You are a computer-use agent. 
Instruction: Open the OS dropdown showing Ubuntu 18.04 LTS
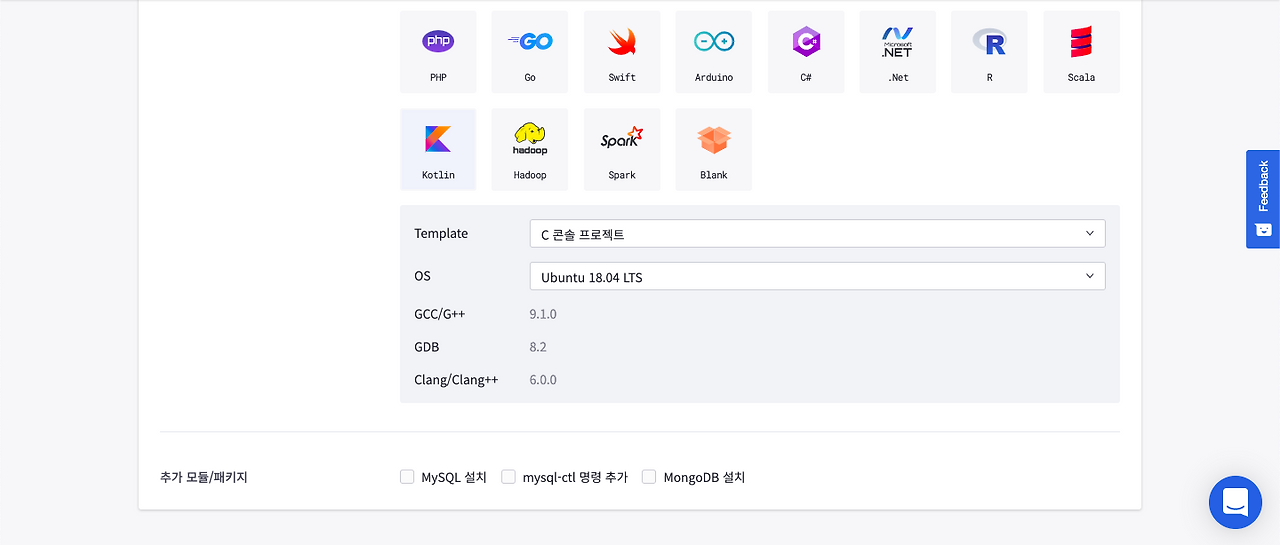(x=817, y=276)
